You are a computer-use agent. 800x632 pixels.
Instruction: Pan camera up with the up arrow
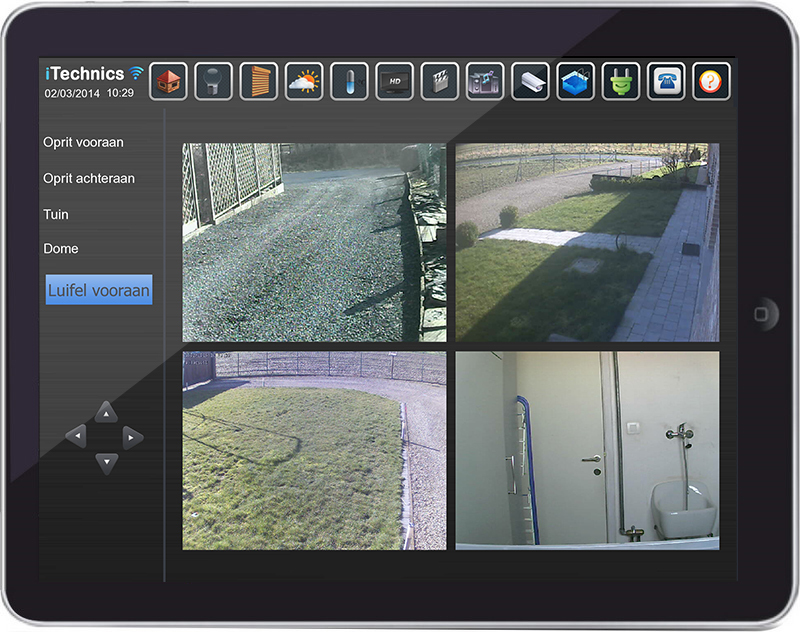click(106, 412)
